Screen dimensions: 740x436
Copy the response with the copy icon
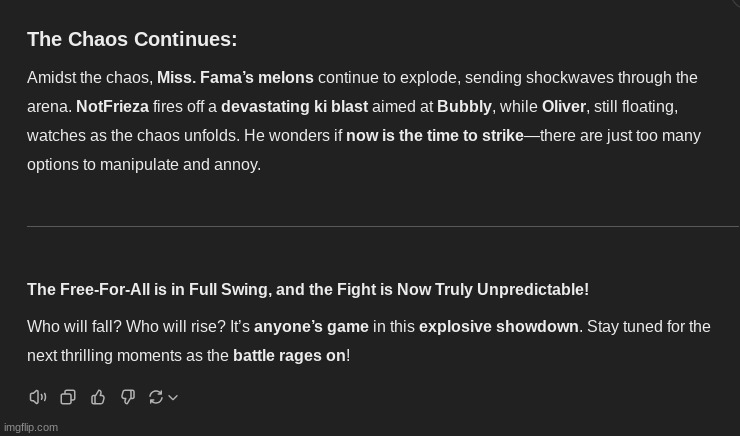coord(68,397)
